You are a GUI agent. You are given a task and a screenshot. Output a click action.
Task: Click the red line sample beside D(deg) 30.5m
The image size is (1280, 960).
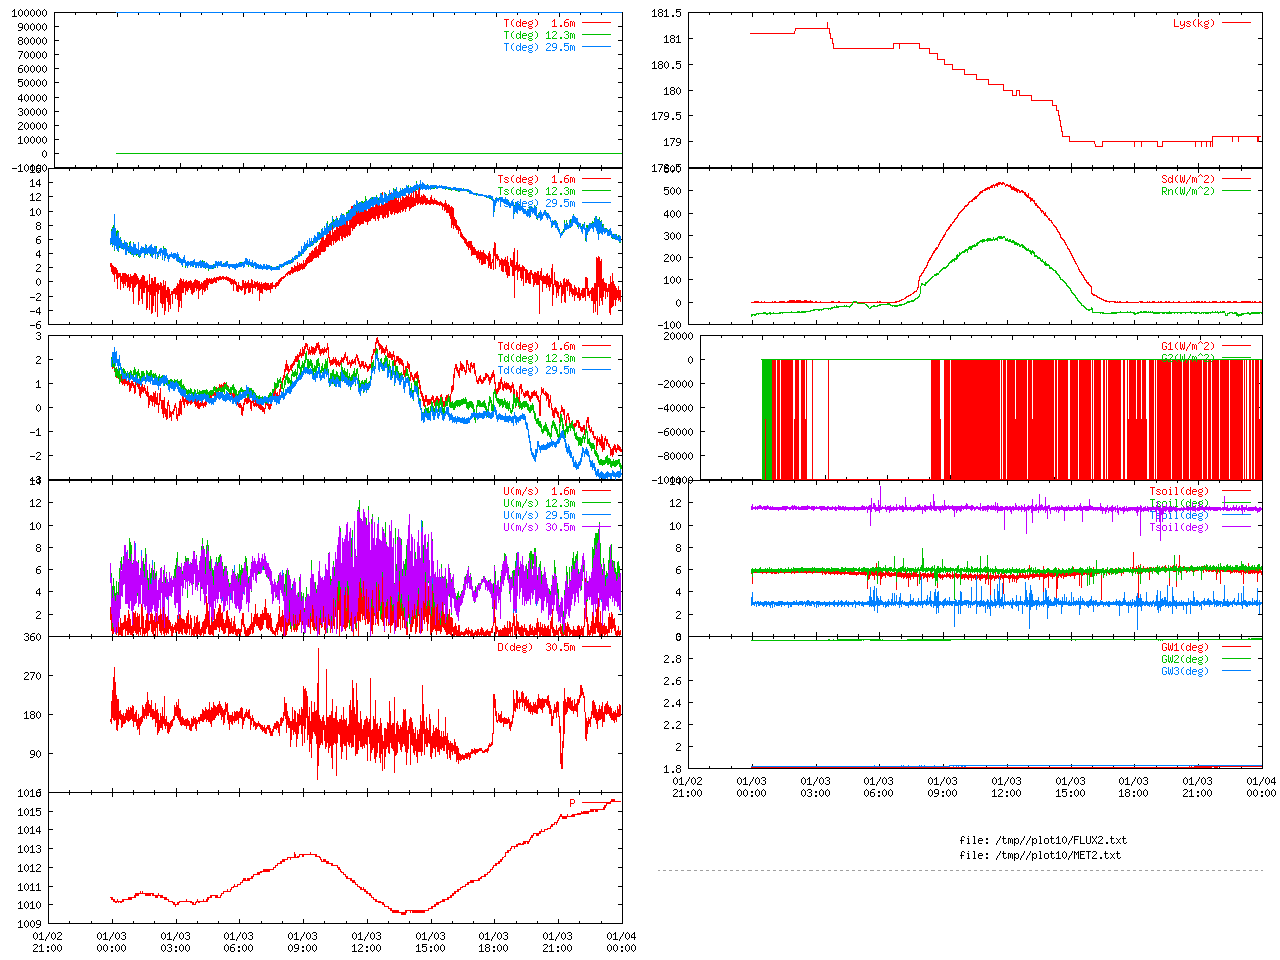tap(596, 648)
